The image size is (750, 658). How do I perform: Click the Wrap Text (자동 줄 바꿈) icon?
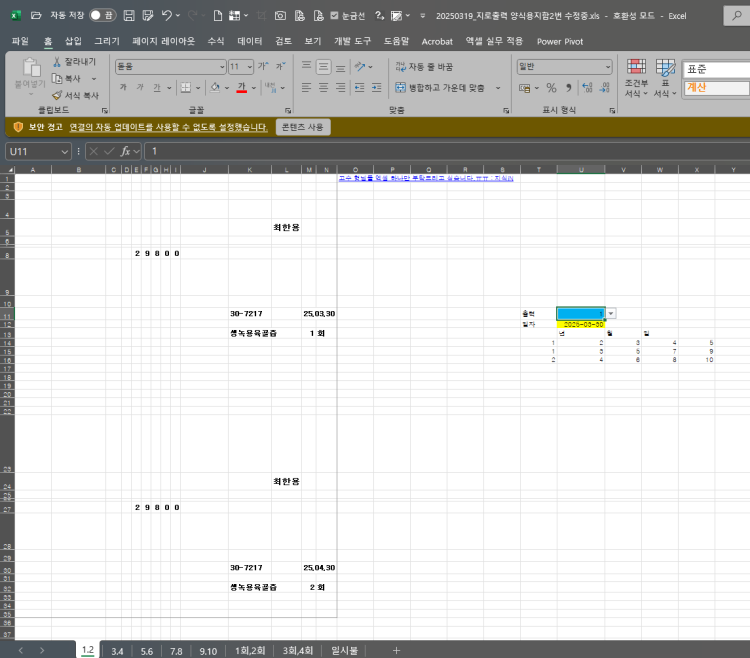tap(400, 66)
